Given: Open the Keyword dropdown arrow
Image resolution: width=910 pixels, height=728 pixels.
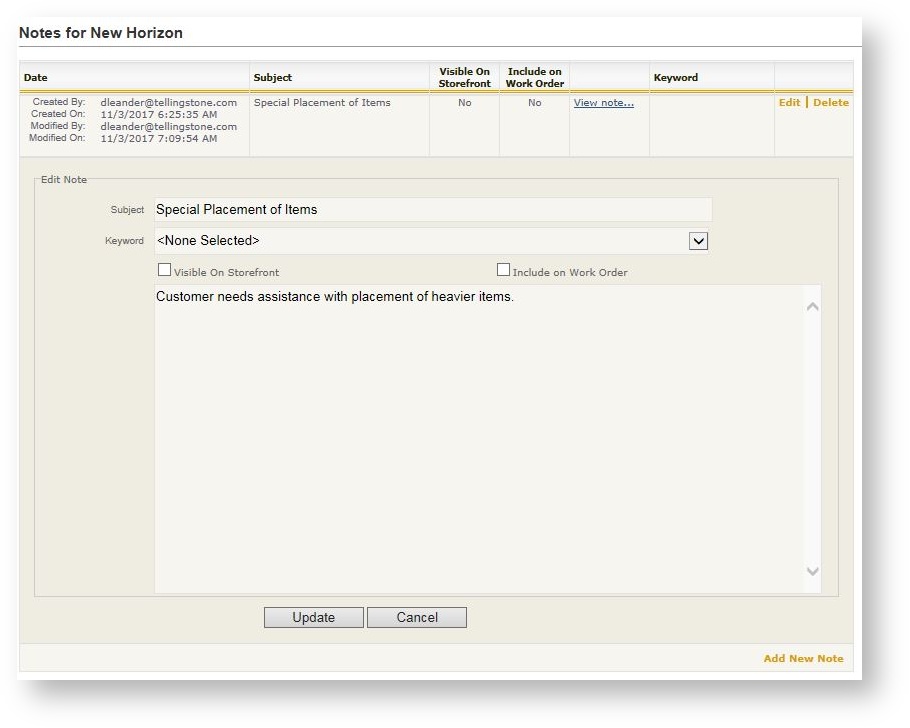Looking at the screenshot, I should tap(698, 240).
